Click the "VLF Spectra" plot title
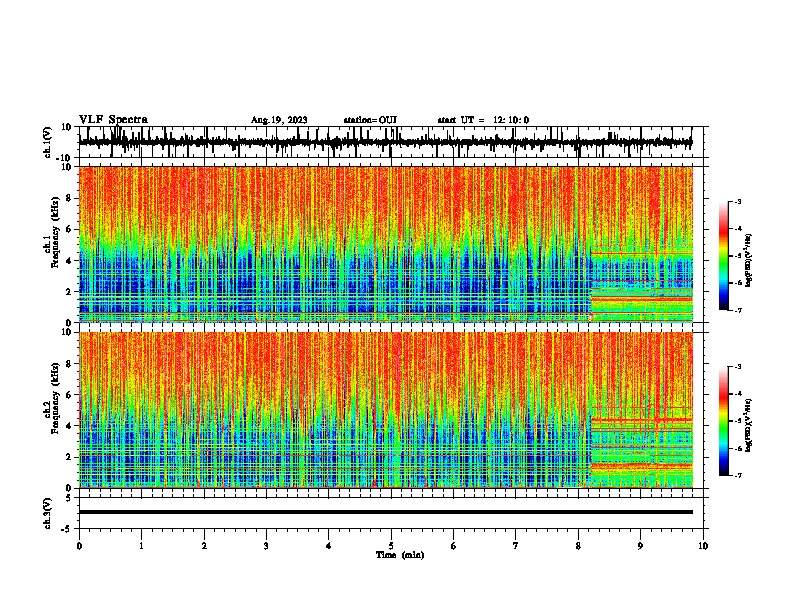The width and height of the screenshot is (792, 612). pos(114,120)
